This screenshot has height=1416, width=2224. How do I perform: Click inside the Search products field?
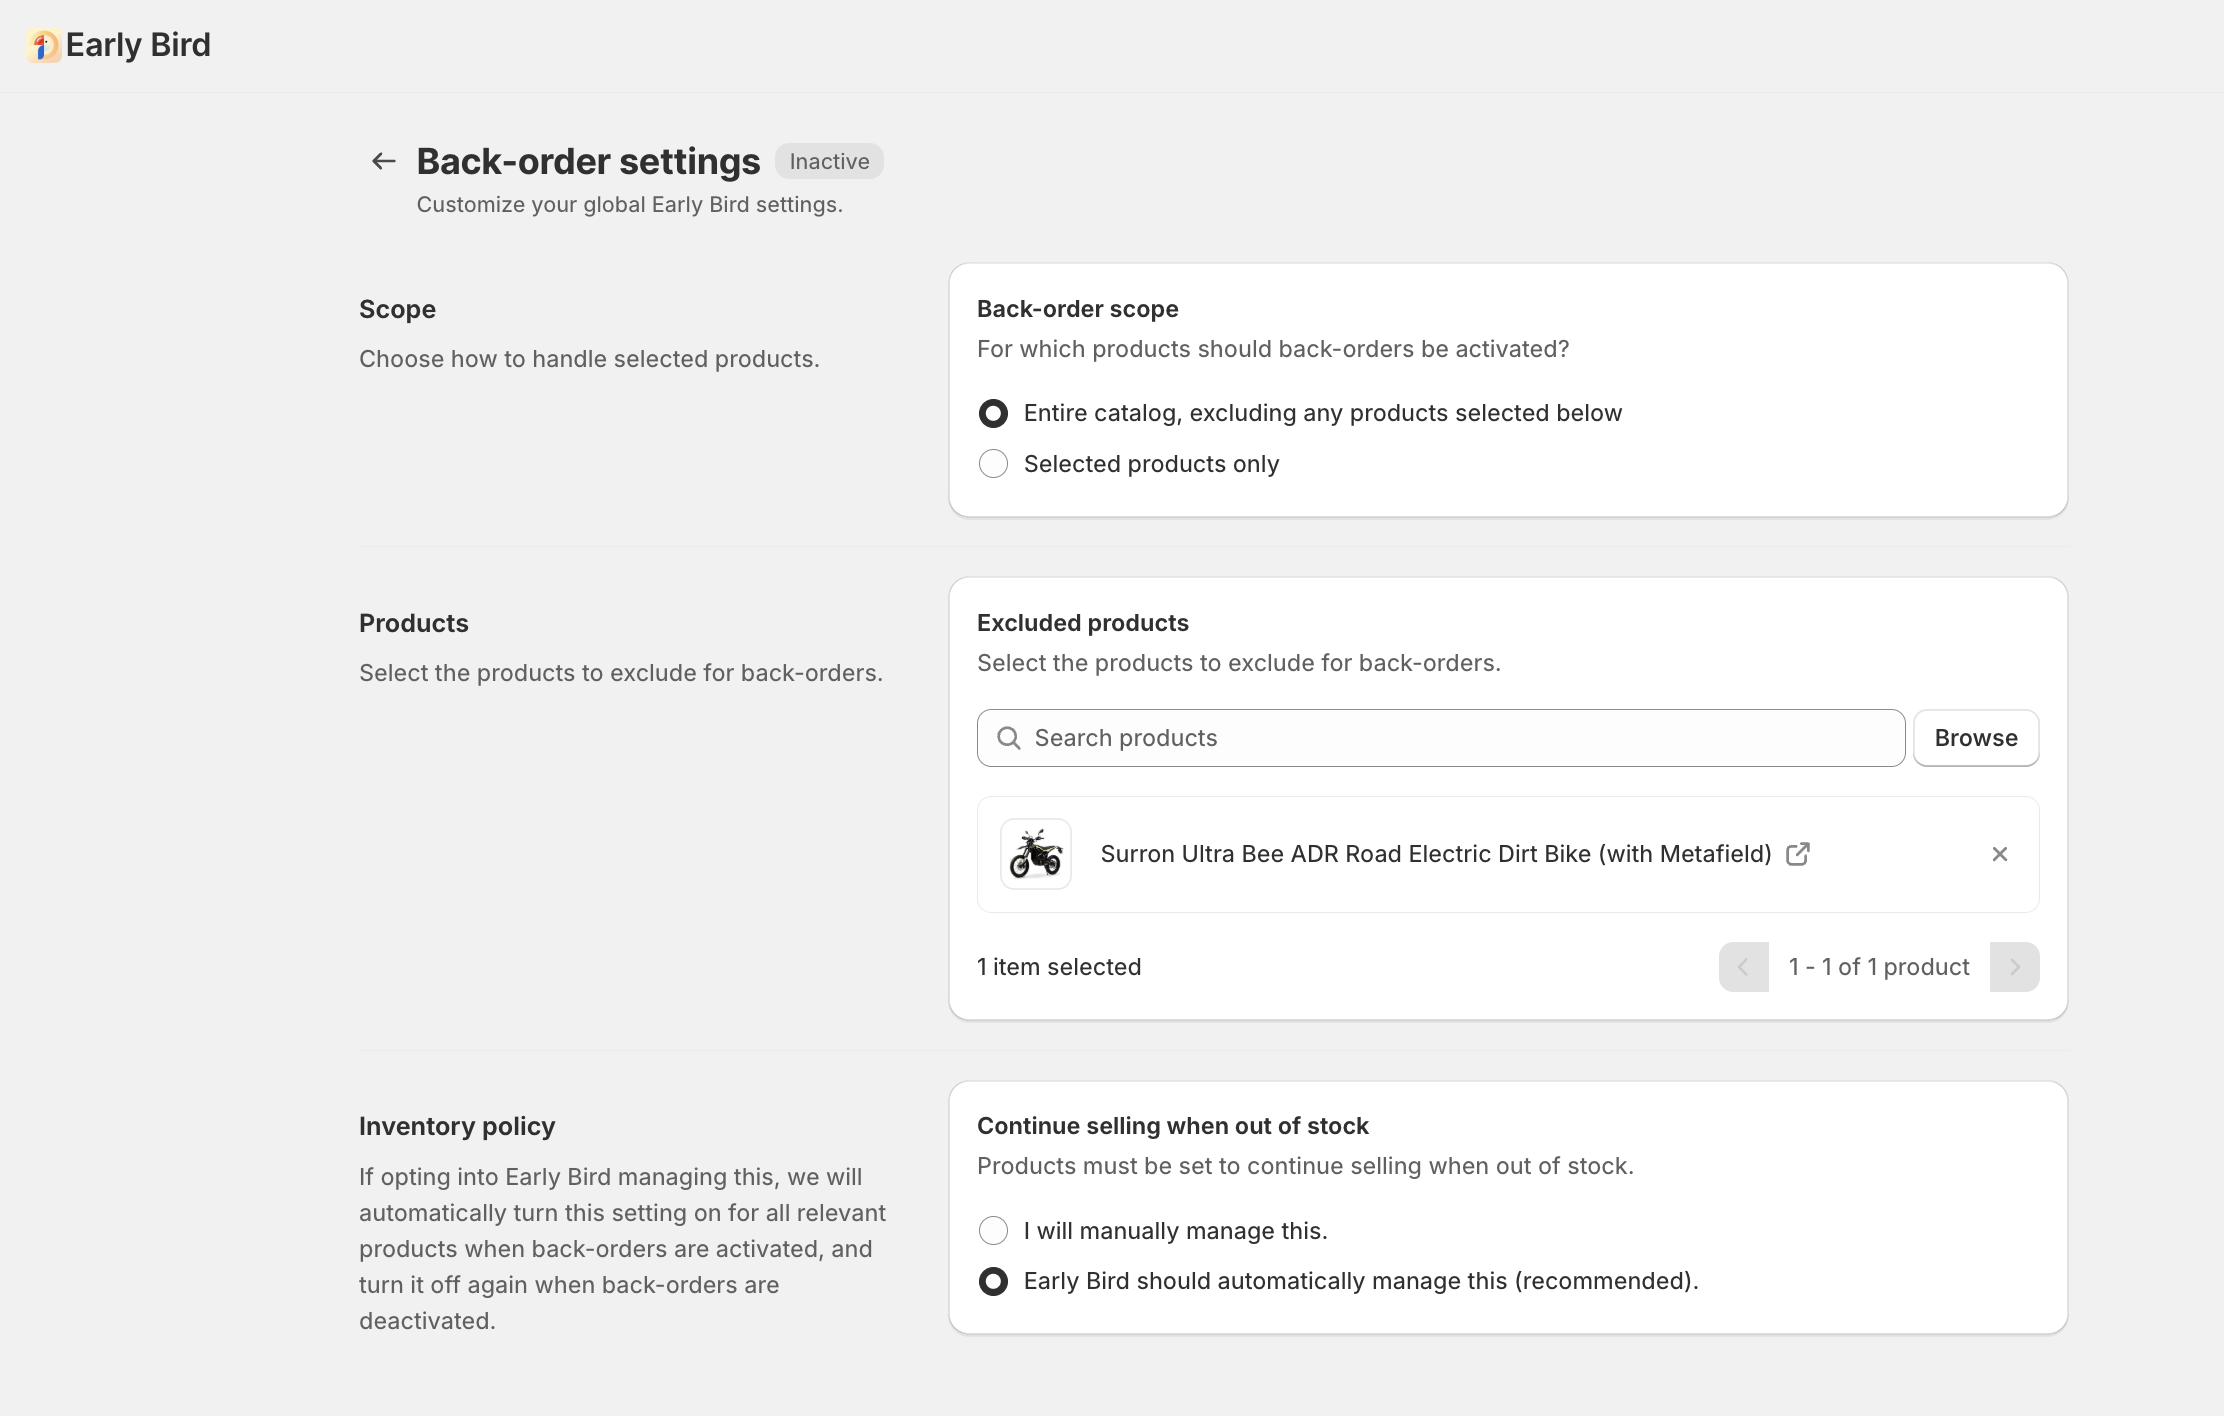(x=1300, y=737)
